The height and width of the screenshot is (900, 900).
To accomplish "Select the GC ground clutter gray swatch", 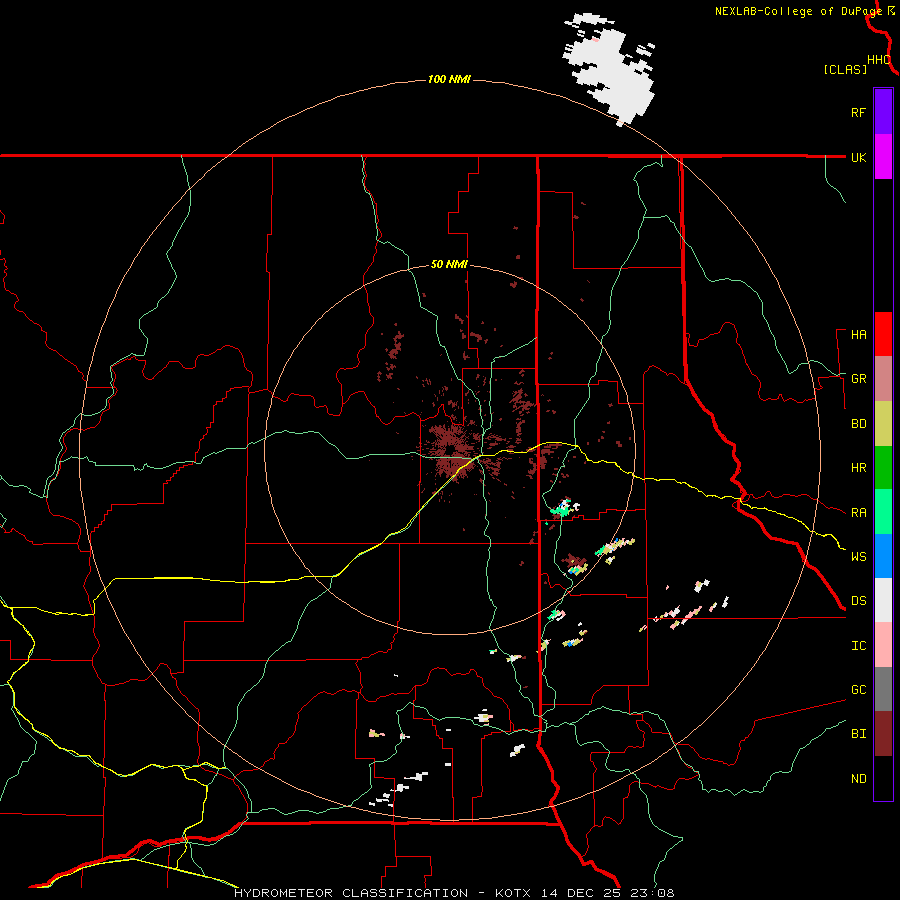I will coord(883,689).
